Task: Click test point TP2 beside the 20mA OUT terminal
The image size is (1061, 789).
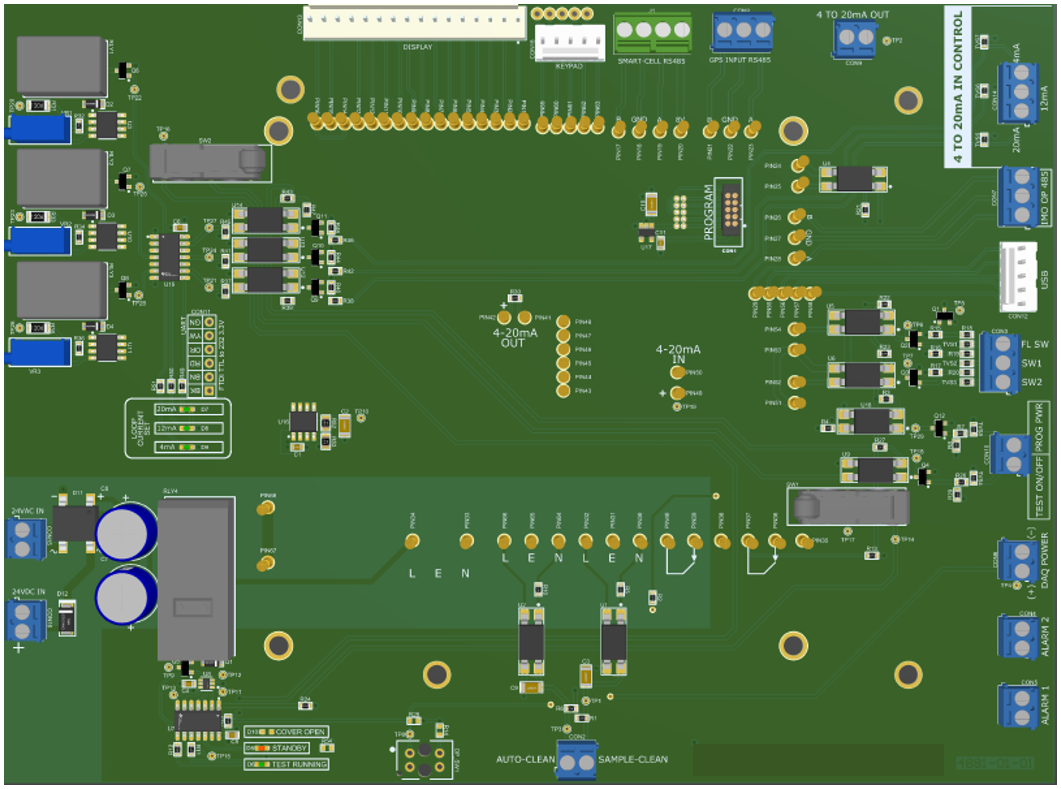Action: (x=886, y=41)
